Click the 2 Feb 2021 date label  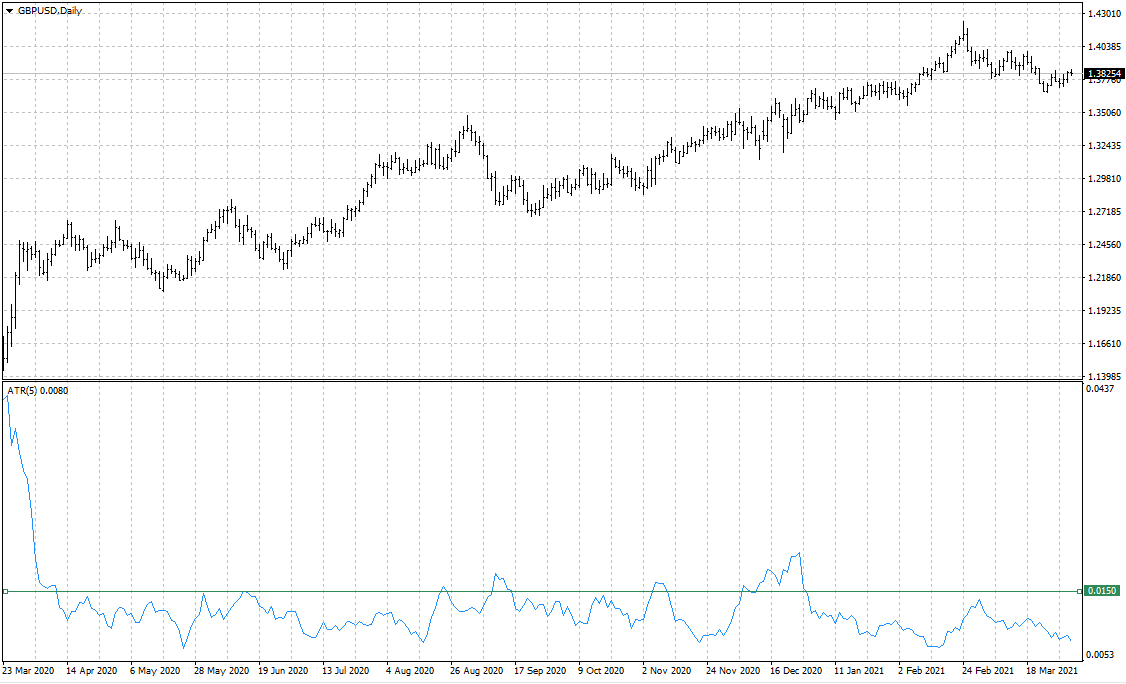coord(921,670)
